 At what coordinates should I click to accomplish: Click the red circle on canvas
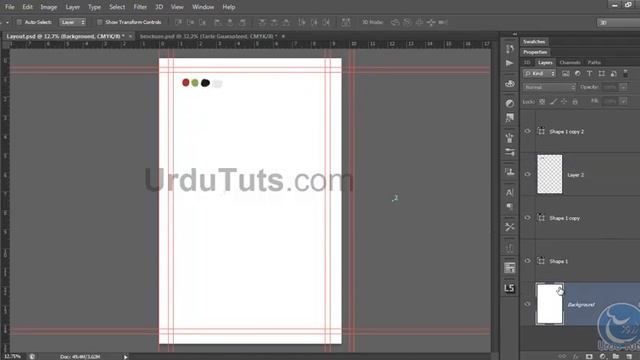pos(186,82)
